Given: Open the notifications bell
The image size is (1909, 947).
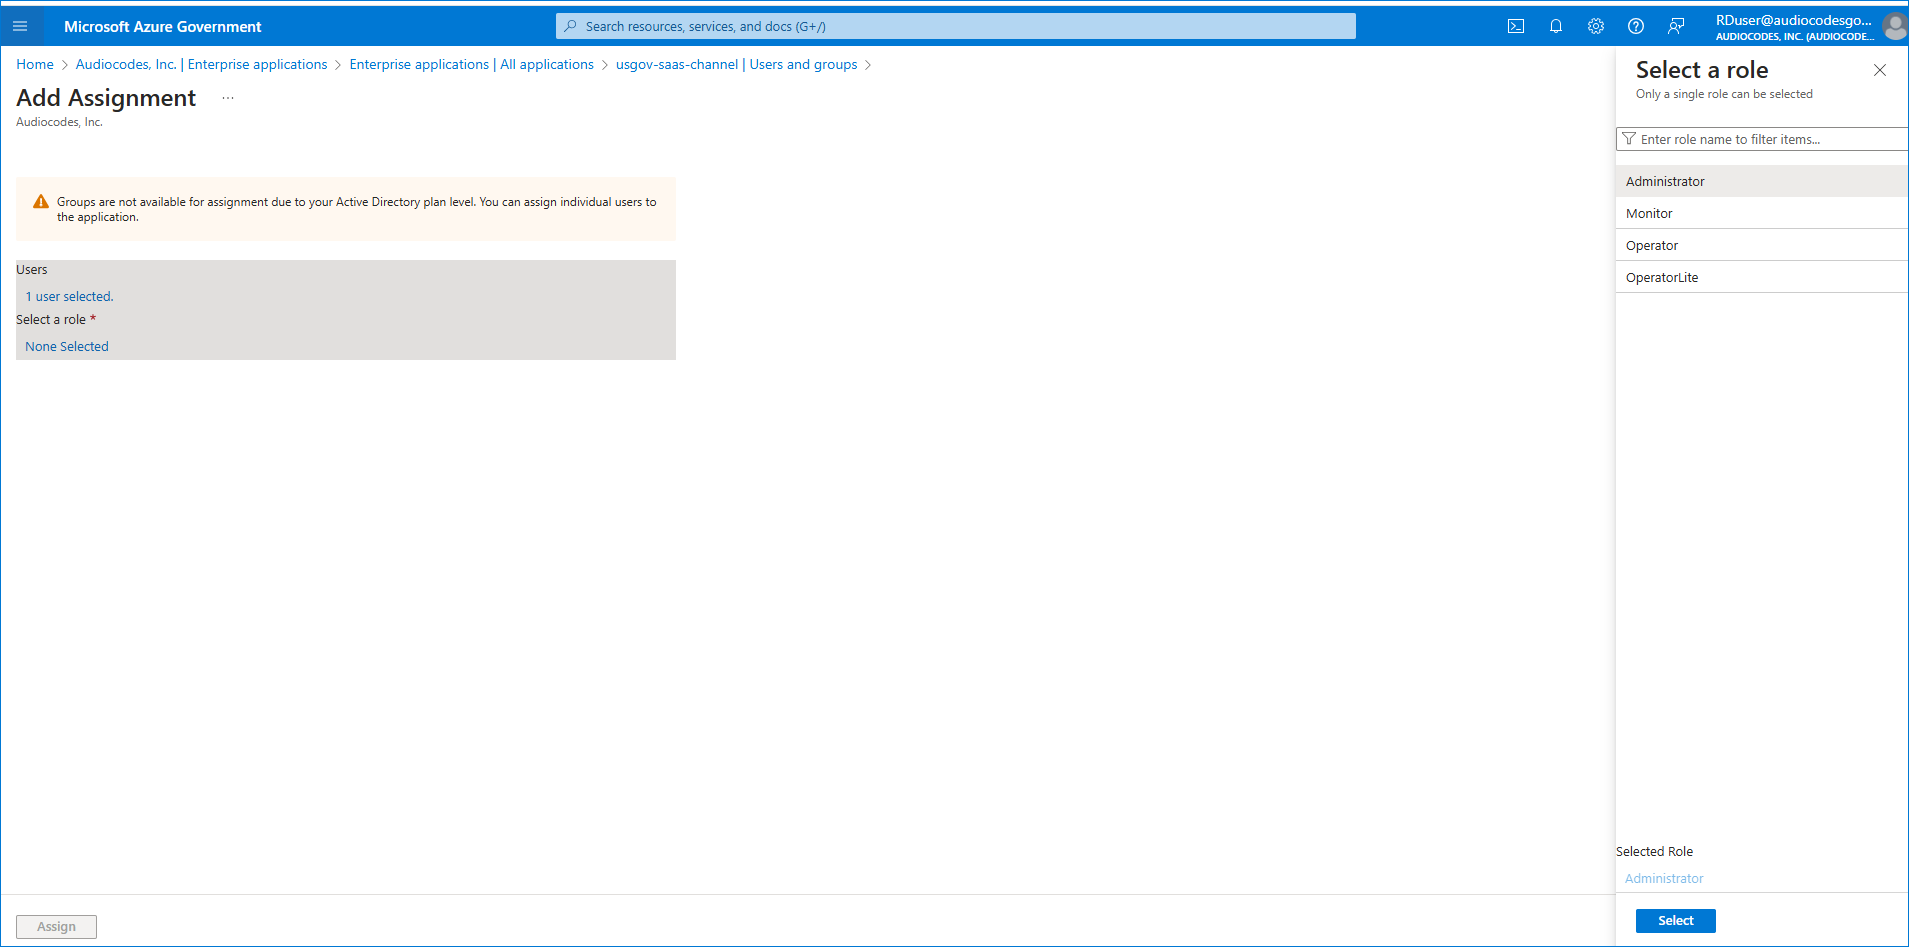Looking at the screenshot, I should point(1556,26).
